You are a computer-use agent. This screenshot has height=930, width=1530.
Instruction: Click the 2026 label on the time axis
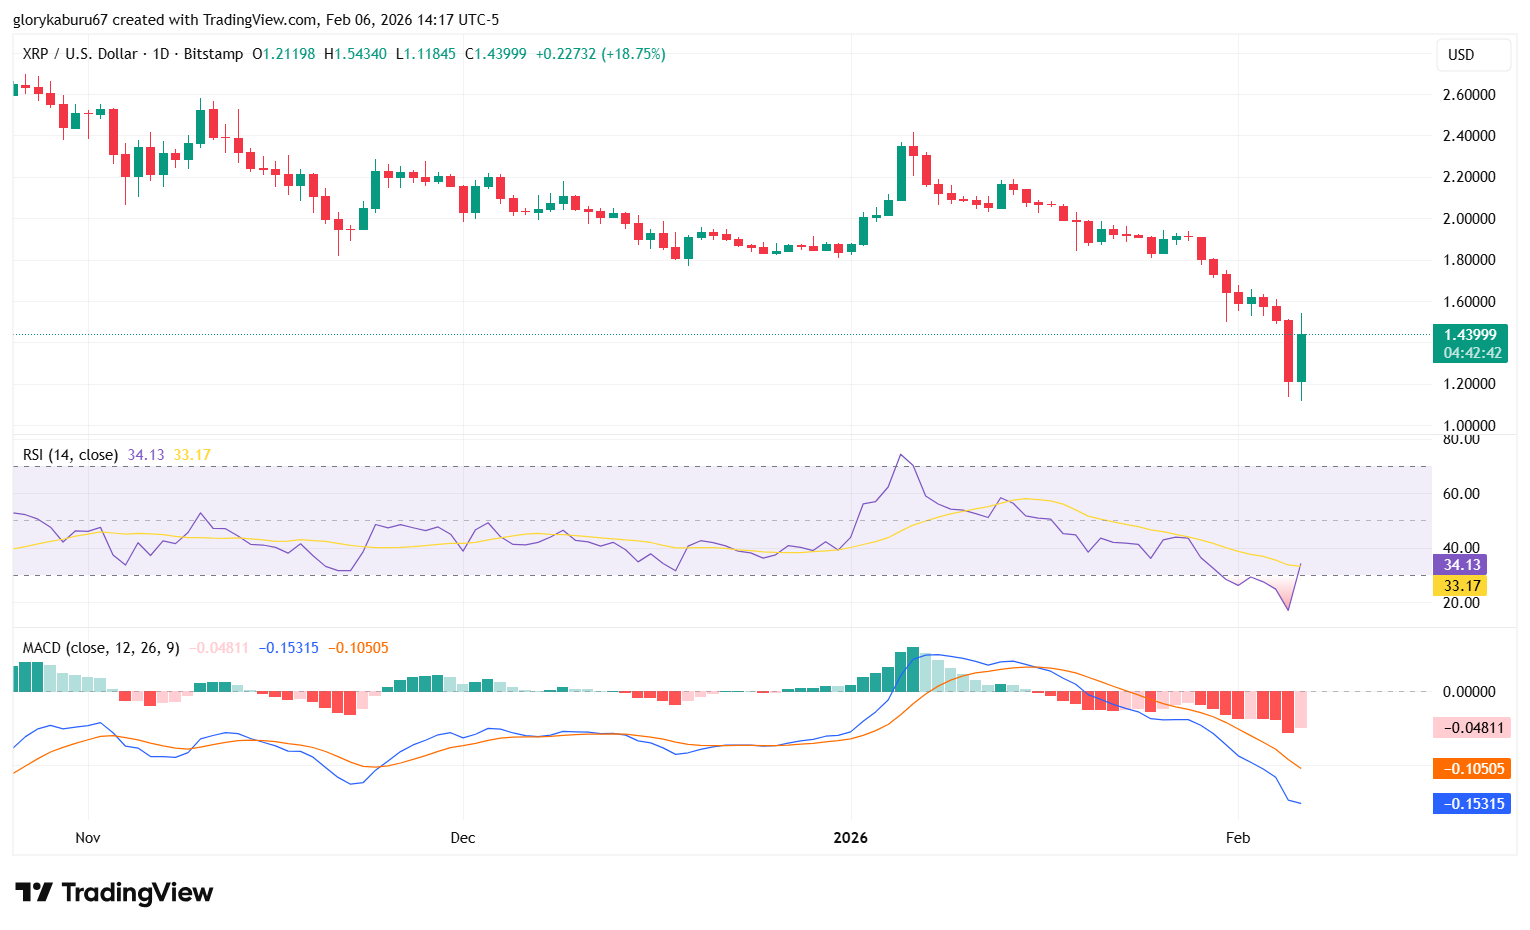tap(851, 838)
